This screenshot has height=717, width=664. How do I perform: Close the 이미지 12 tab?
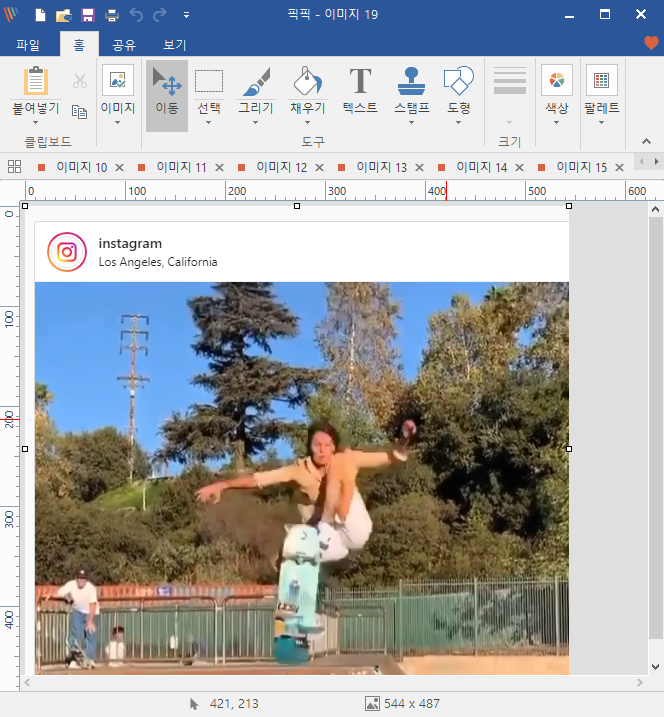[320, 167]
